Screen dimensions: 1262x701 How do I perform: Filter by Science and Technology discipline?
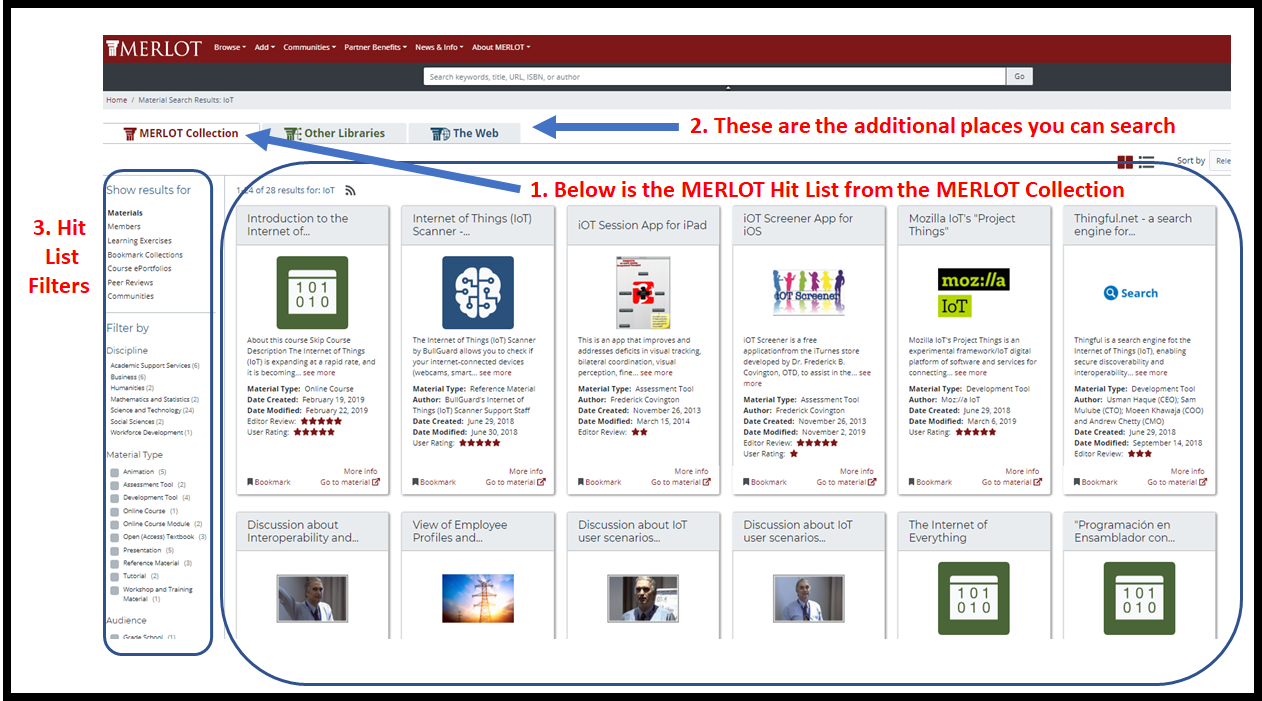(151, 410)
